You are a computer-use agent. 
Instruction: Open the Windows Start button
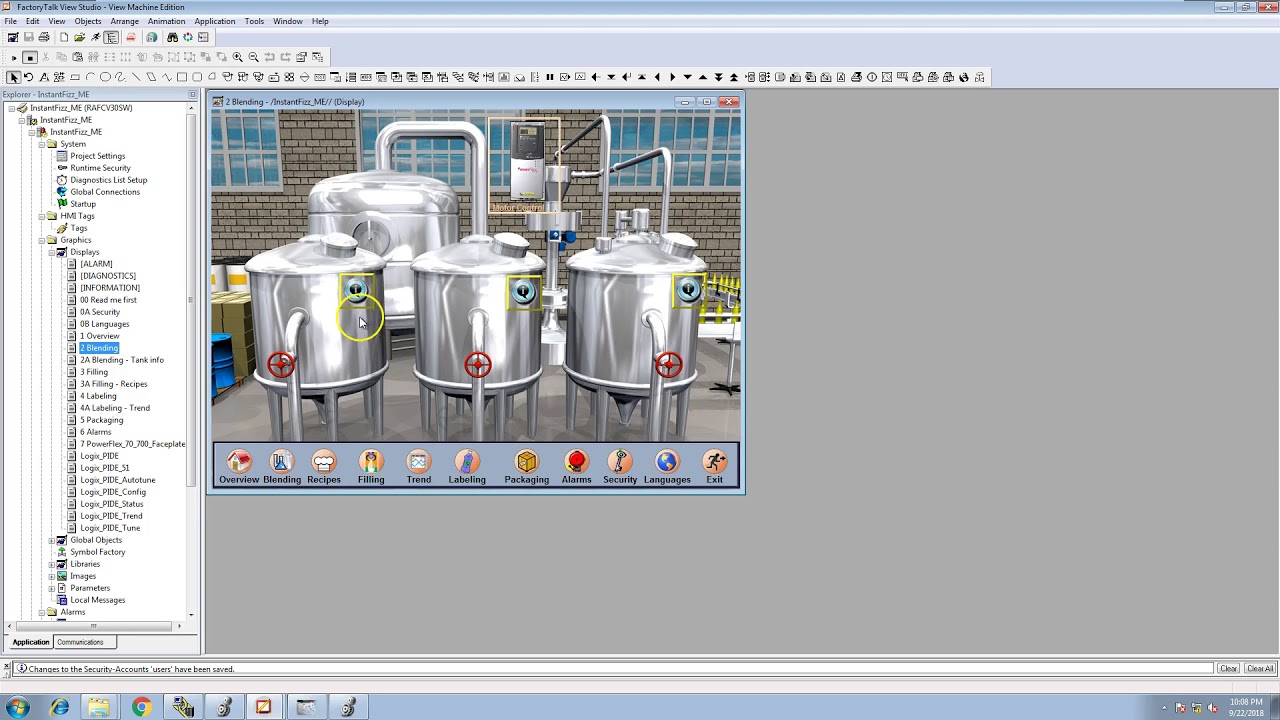click(17, 708)
